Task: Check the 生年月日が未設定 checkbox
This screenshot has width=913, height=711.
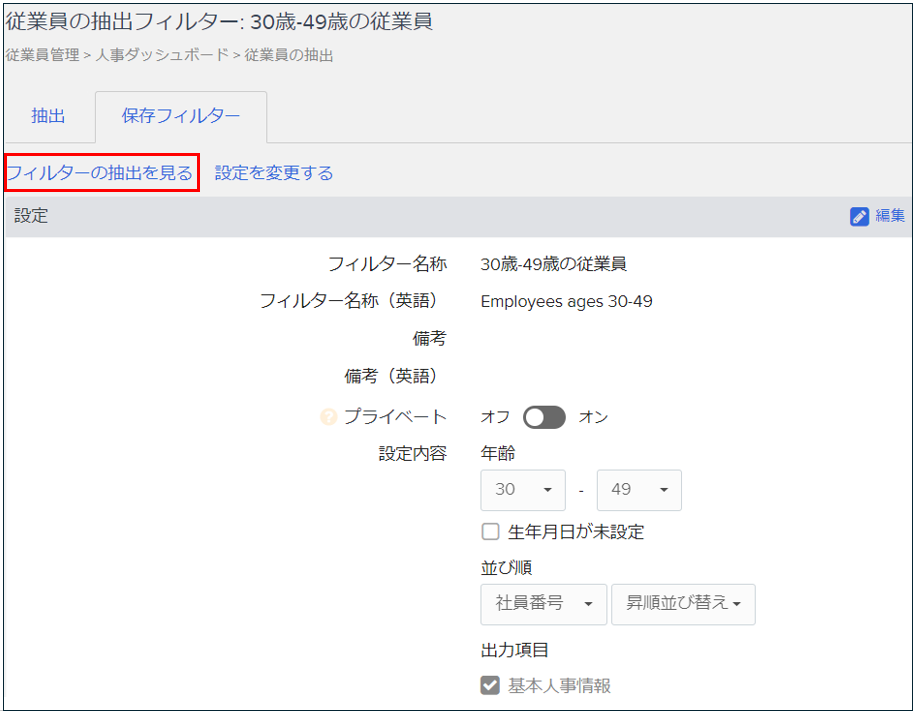Action: (490, 531)
